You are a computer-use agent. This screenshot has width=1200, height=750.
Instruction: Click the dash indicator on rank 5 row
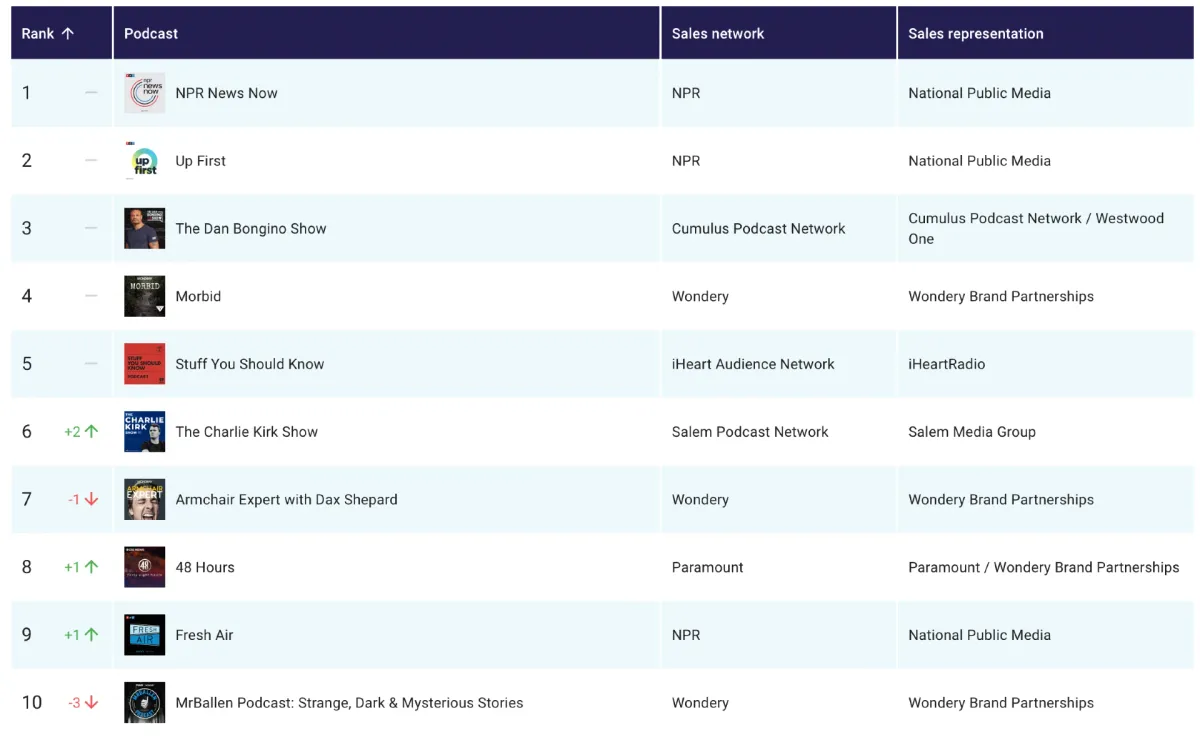90,364
